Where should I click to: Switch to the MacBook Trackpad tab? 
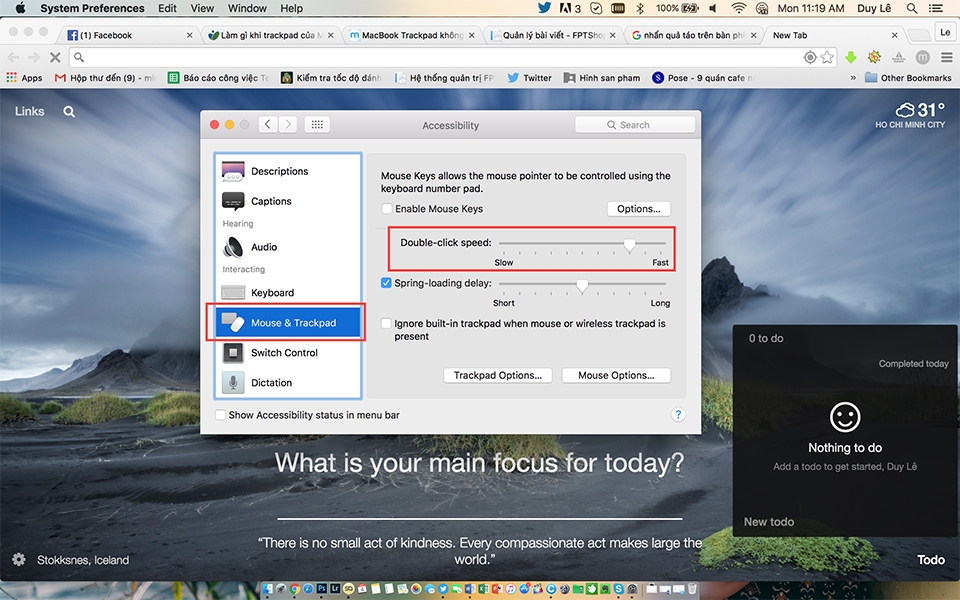(x=412, y=35)
